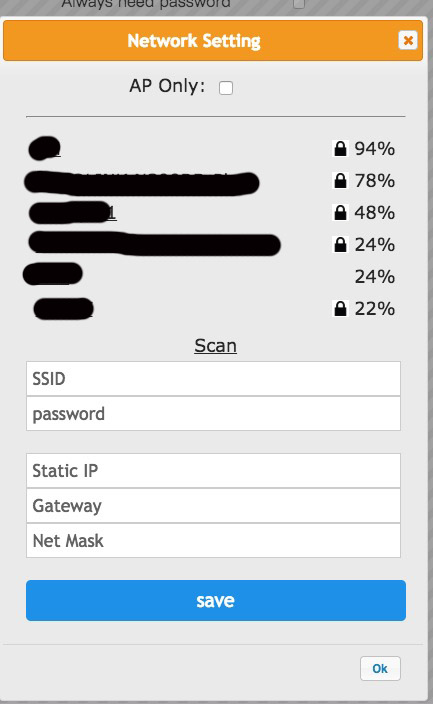Focus the SSID input field
433x704 pixels.
tap(213, 378)
